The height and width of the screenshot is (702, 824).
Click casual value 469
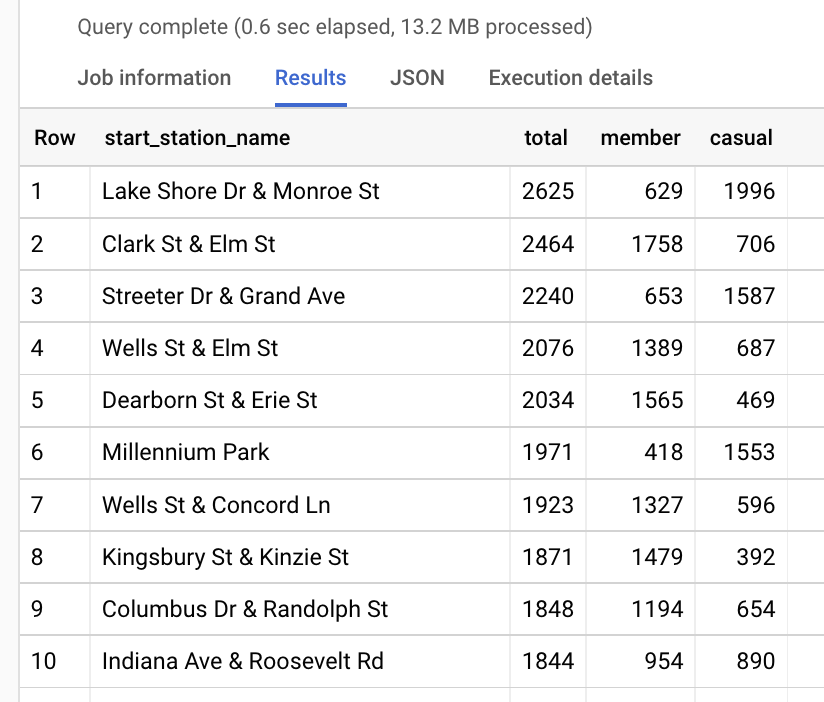[756, 400]
